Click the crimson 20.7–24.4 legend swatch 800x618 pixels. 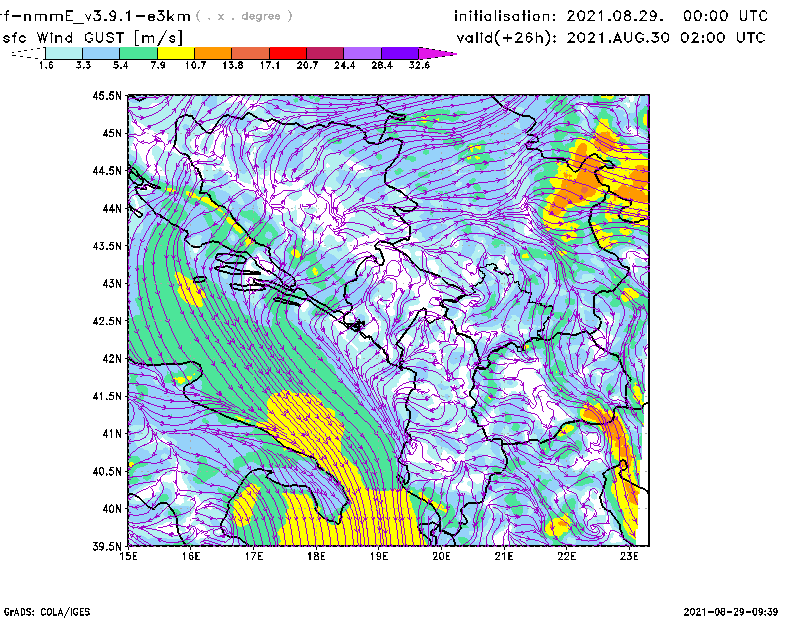[325, 53]
